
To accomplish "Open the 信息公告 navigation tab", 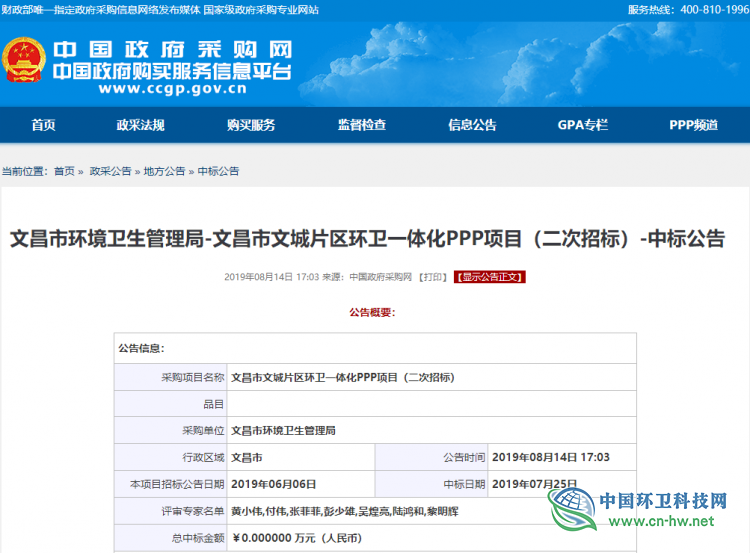I will [472, 125].
